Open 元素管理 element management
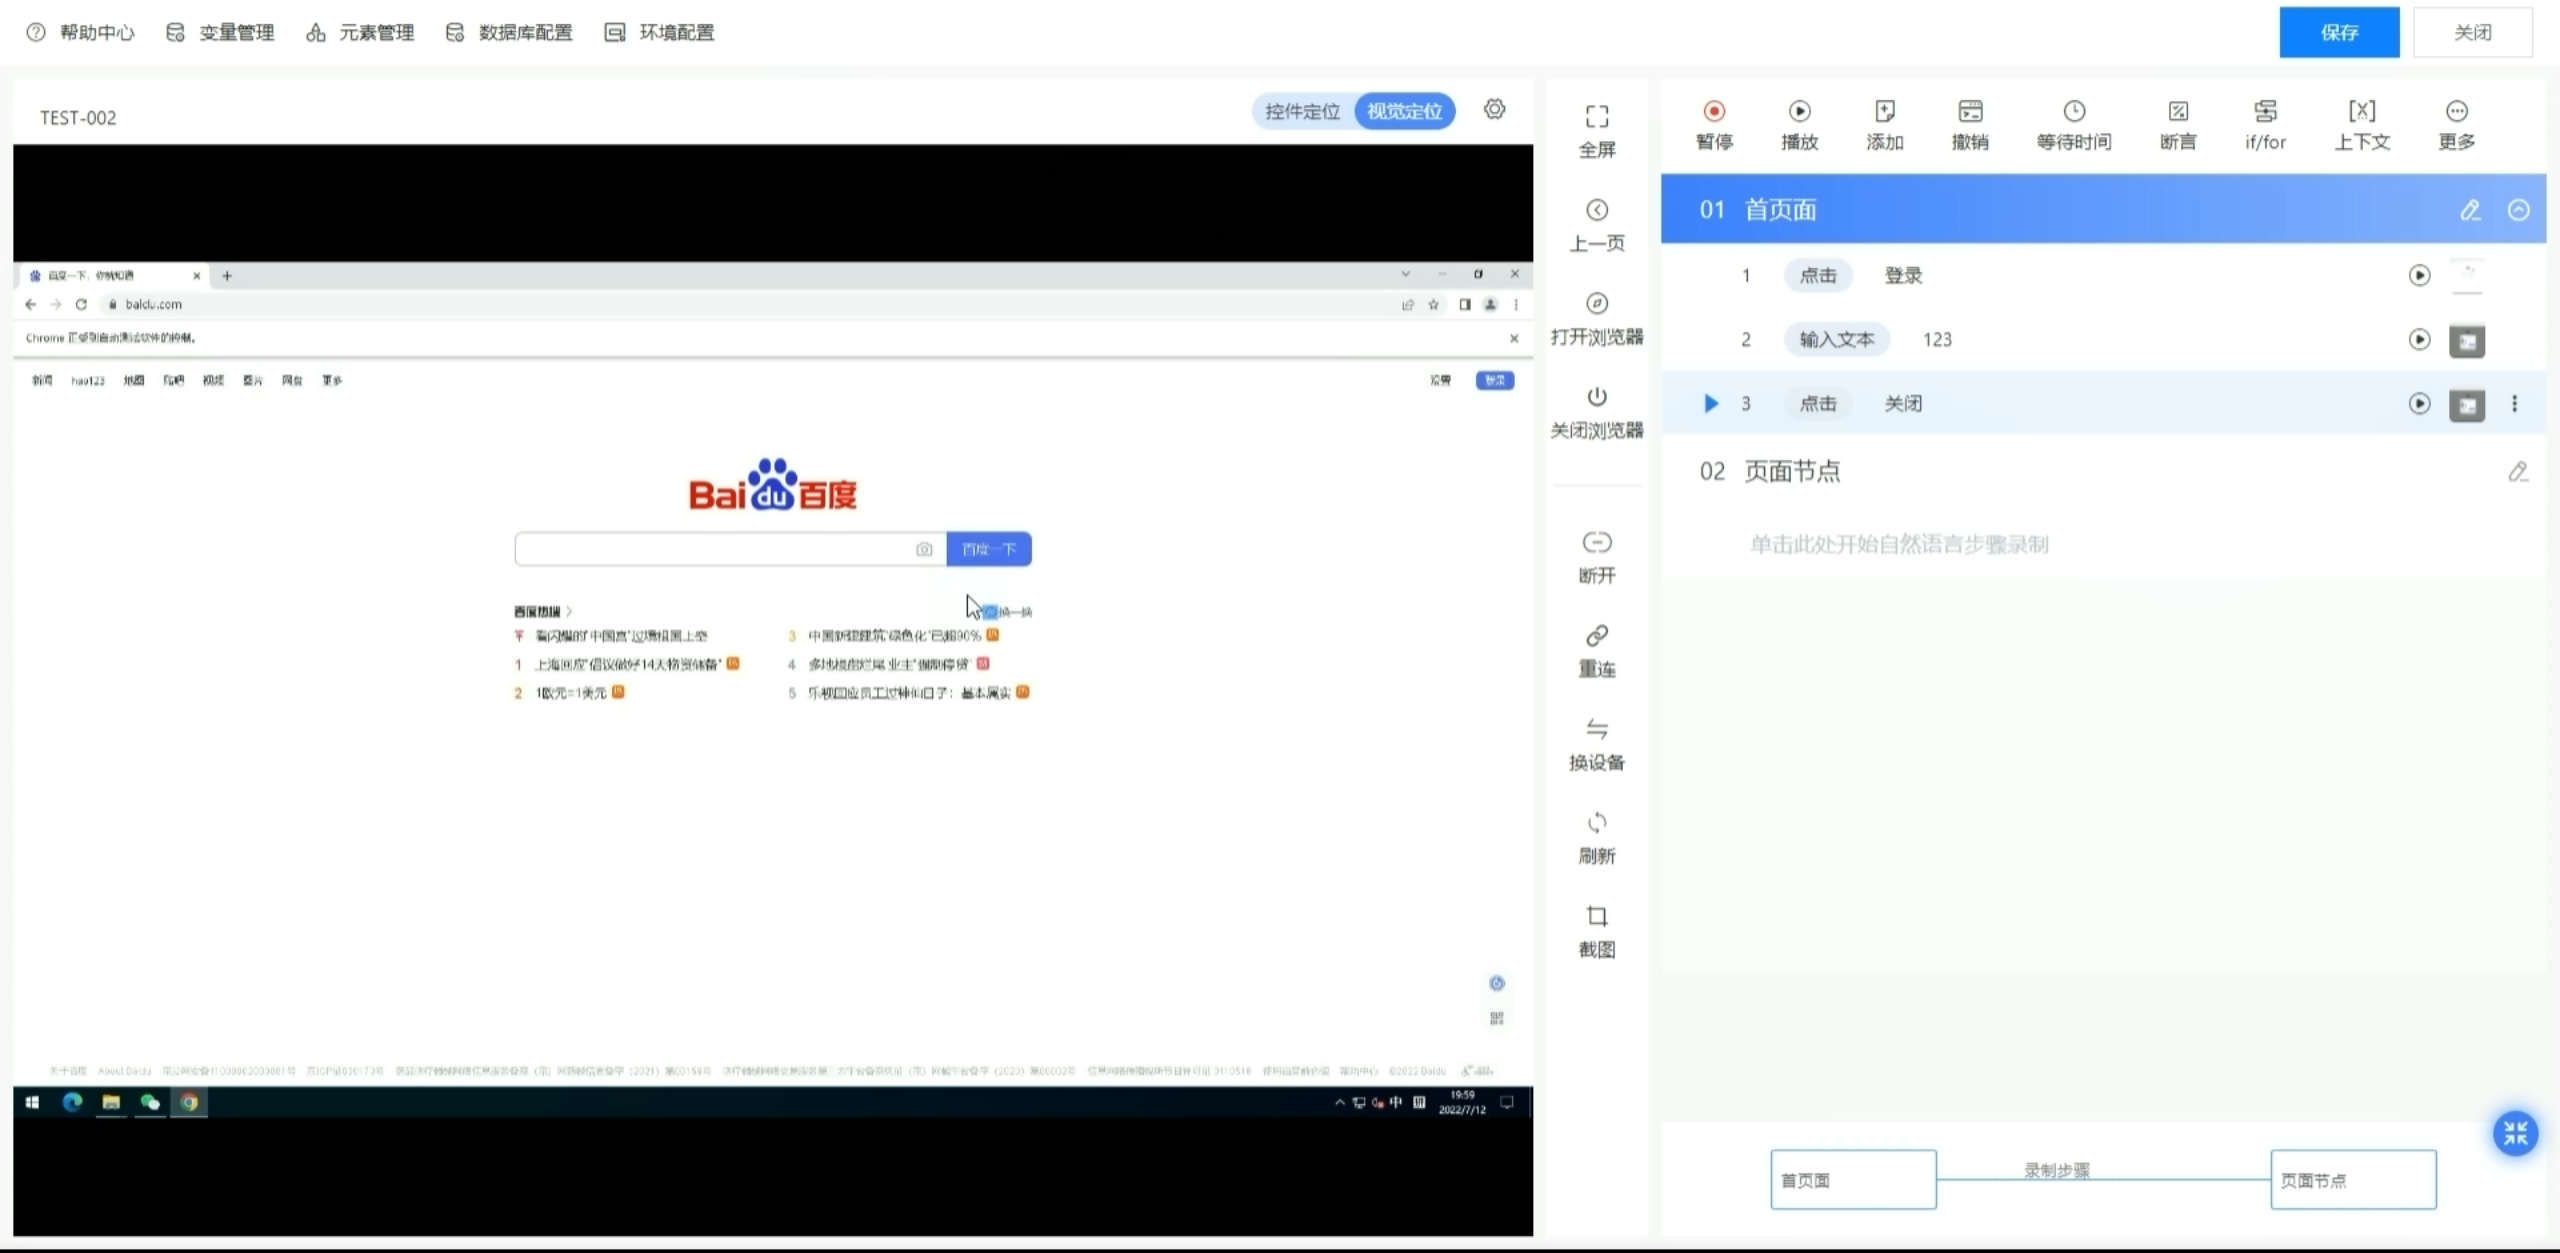Screen dimensions: 2560x1253 360,32
